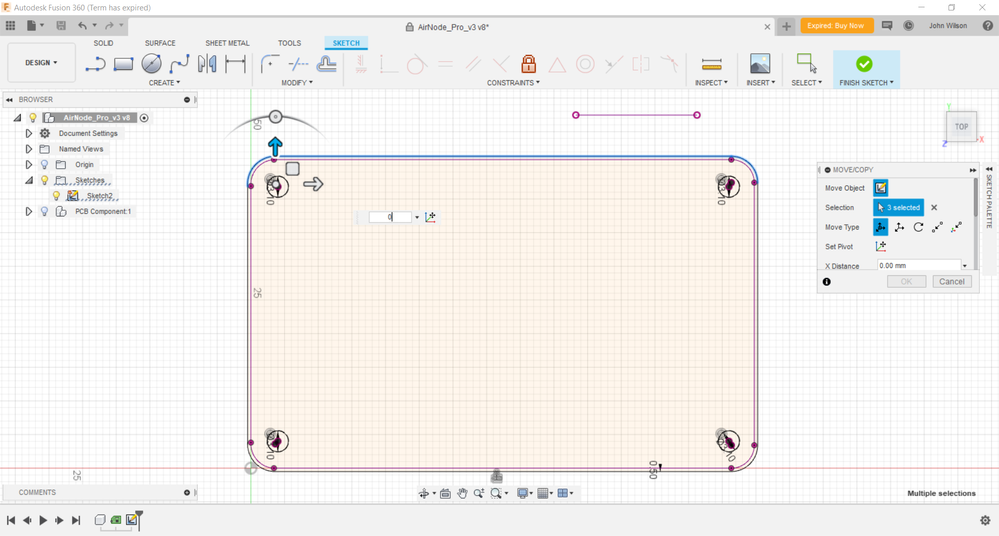999x536 pixels.
Task: Collapse the Sketches folder
Action: pyautogui.click(x=29, y=180)
